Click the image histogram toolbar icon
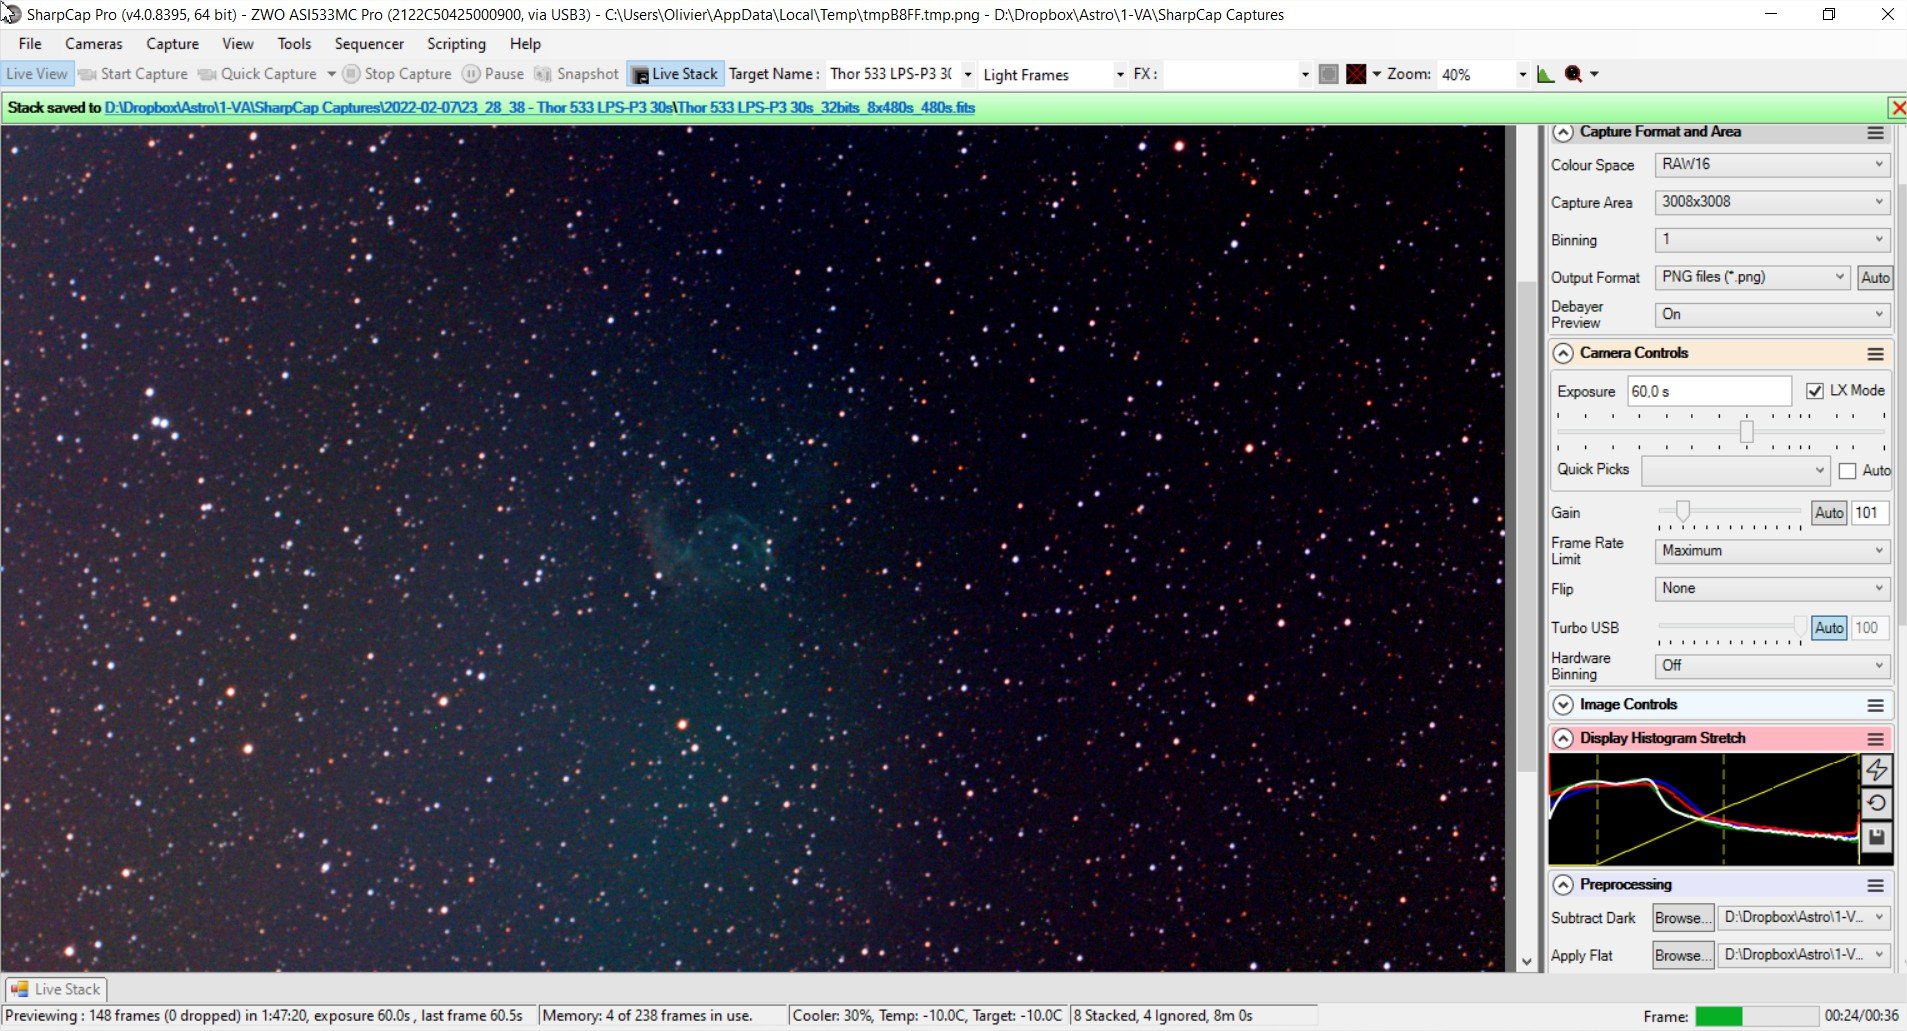Image resolution: width=1907 pixels, height=1031 pixels. click(x=1545, y=74)
